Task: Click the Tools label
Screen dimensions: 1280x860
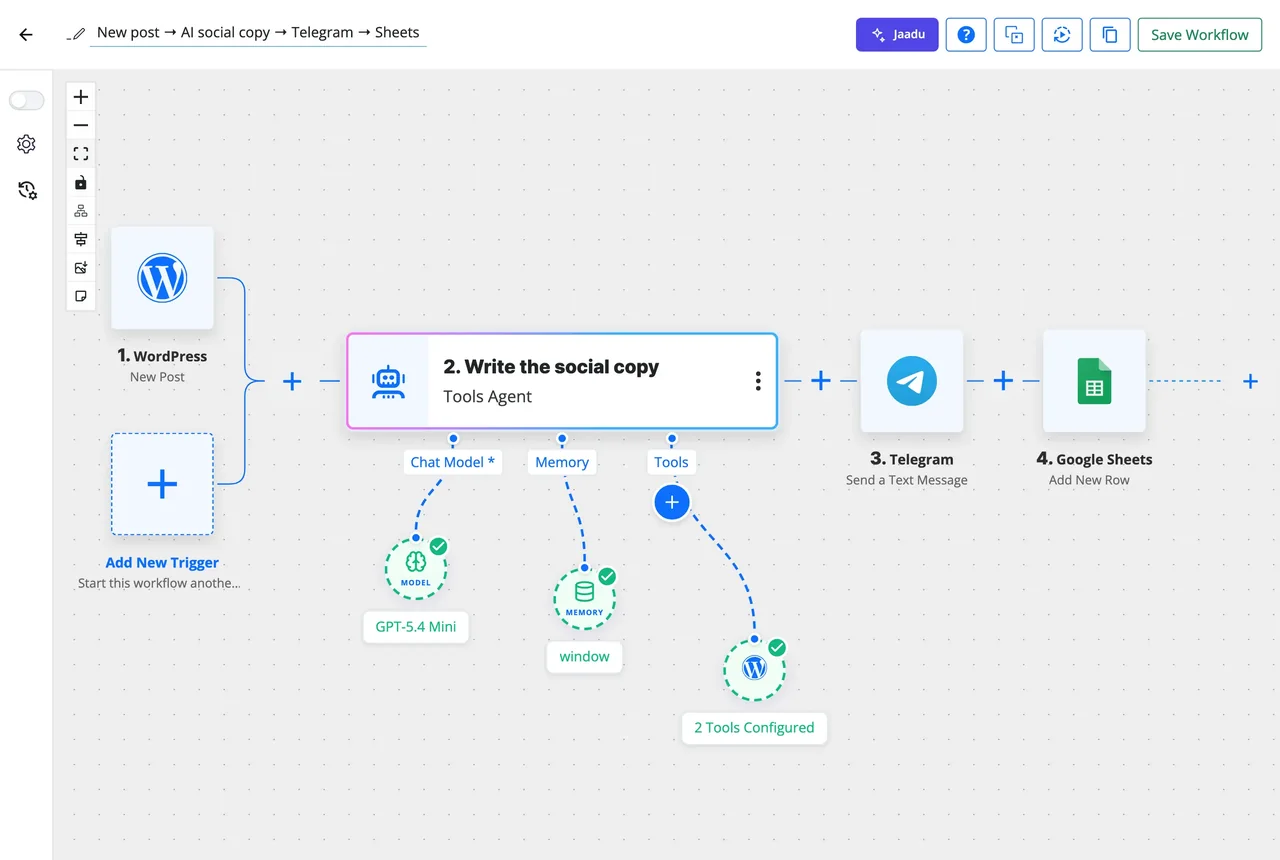Action: point(671,462)
